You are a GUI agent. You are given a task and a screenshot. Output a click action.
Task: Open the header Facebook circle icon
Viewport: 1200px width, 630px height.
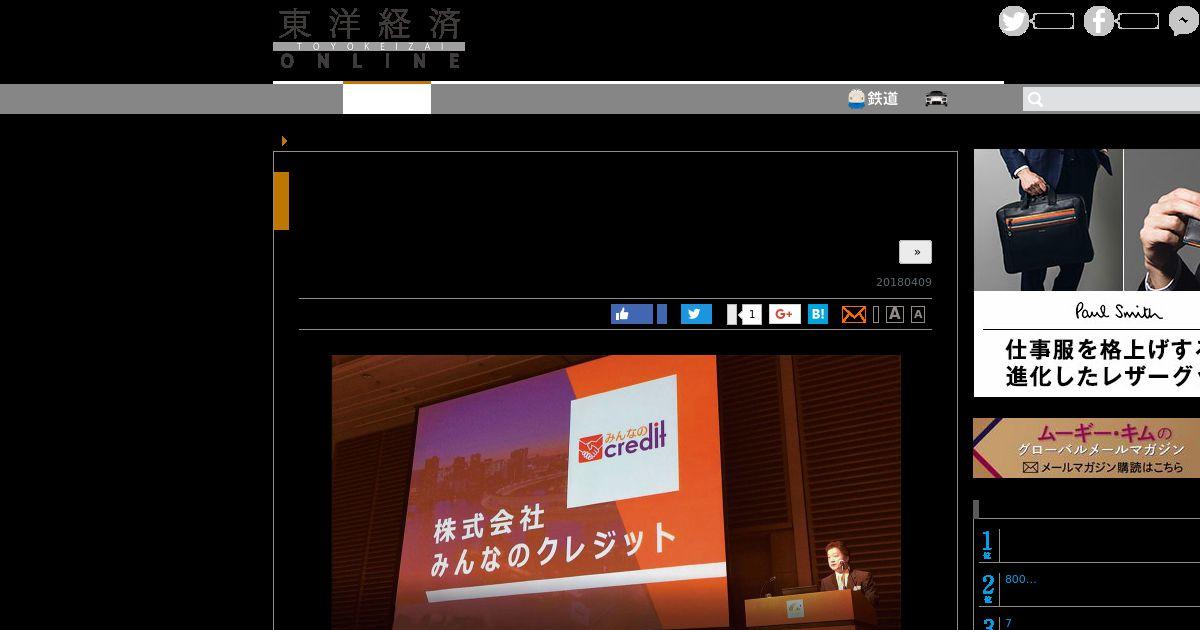[1099, 21]
